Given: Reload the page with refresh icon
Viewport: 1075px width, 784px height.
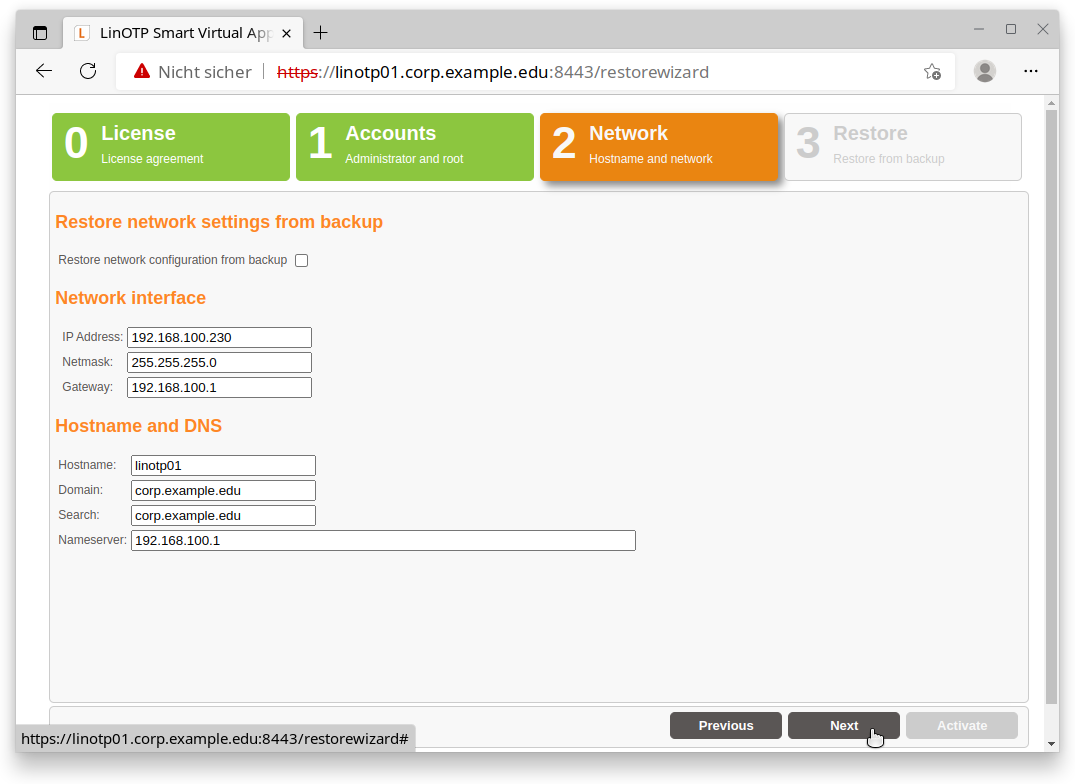Looking at the screenshot, I should (x=88, y=71).
